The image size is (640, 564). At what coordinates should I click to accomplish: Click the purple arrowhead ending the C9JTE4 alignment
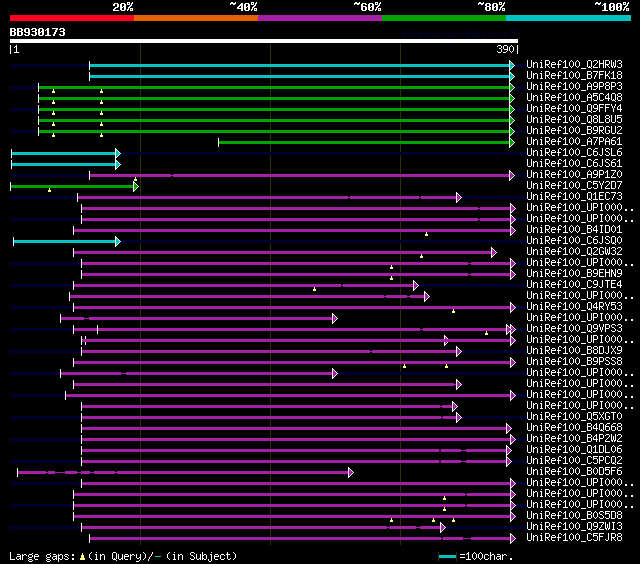click(x=416, y=286)
